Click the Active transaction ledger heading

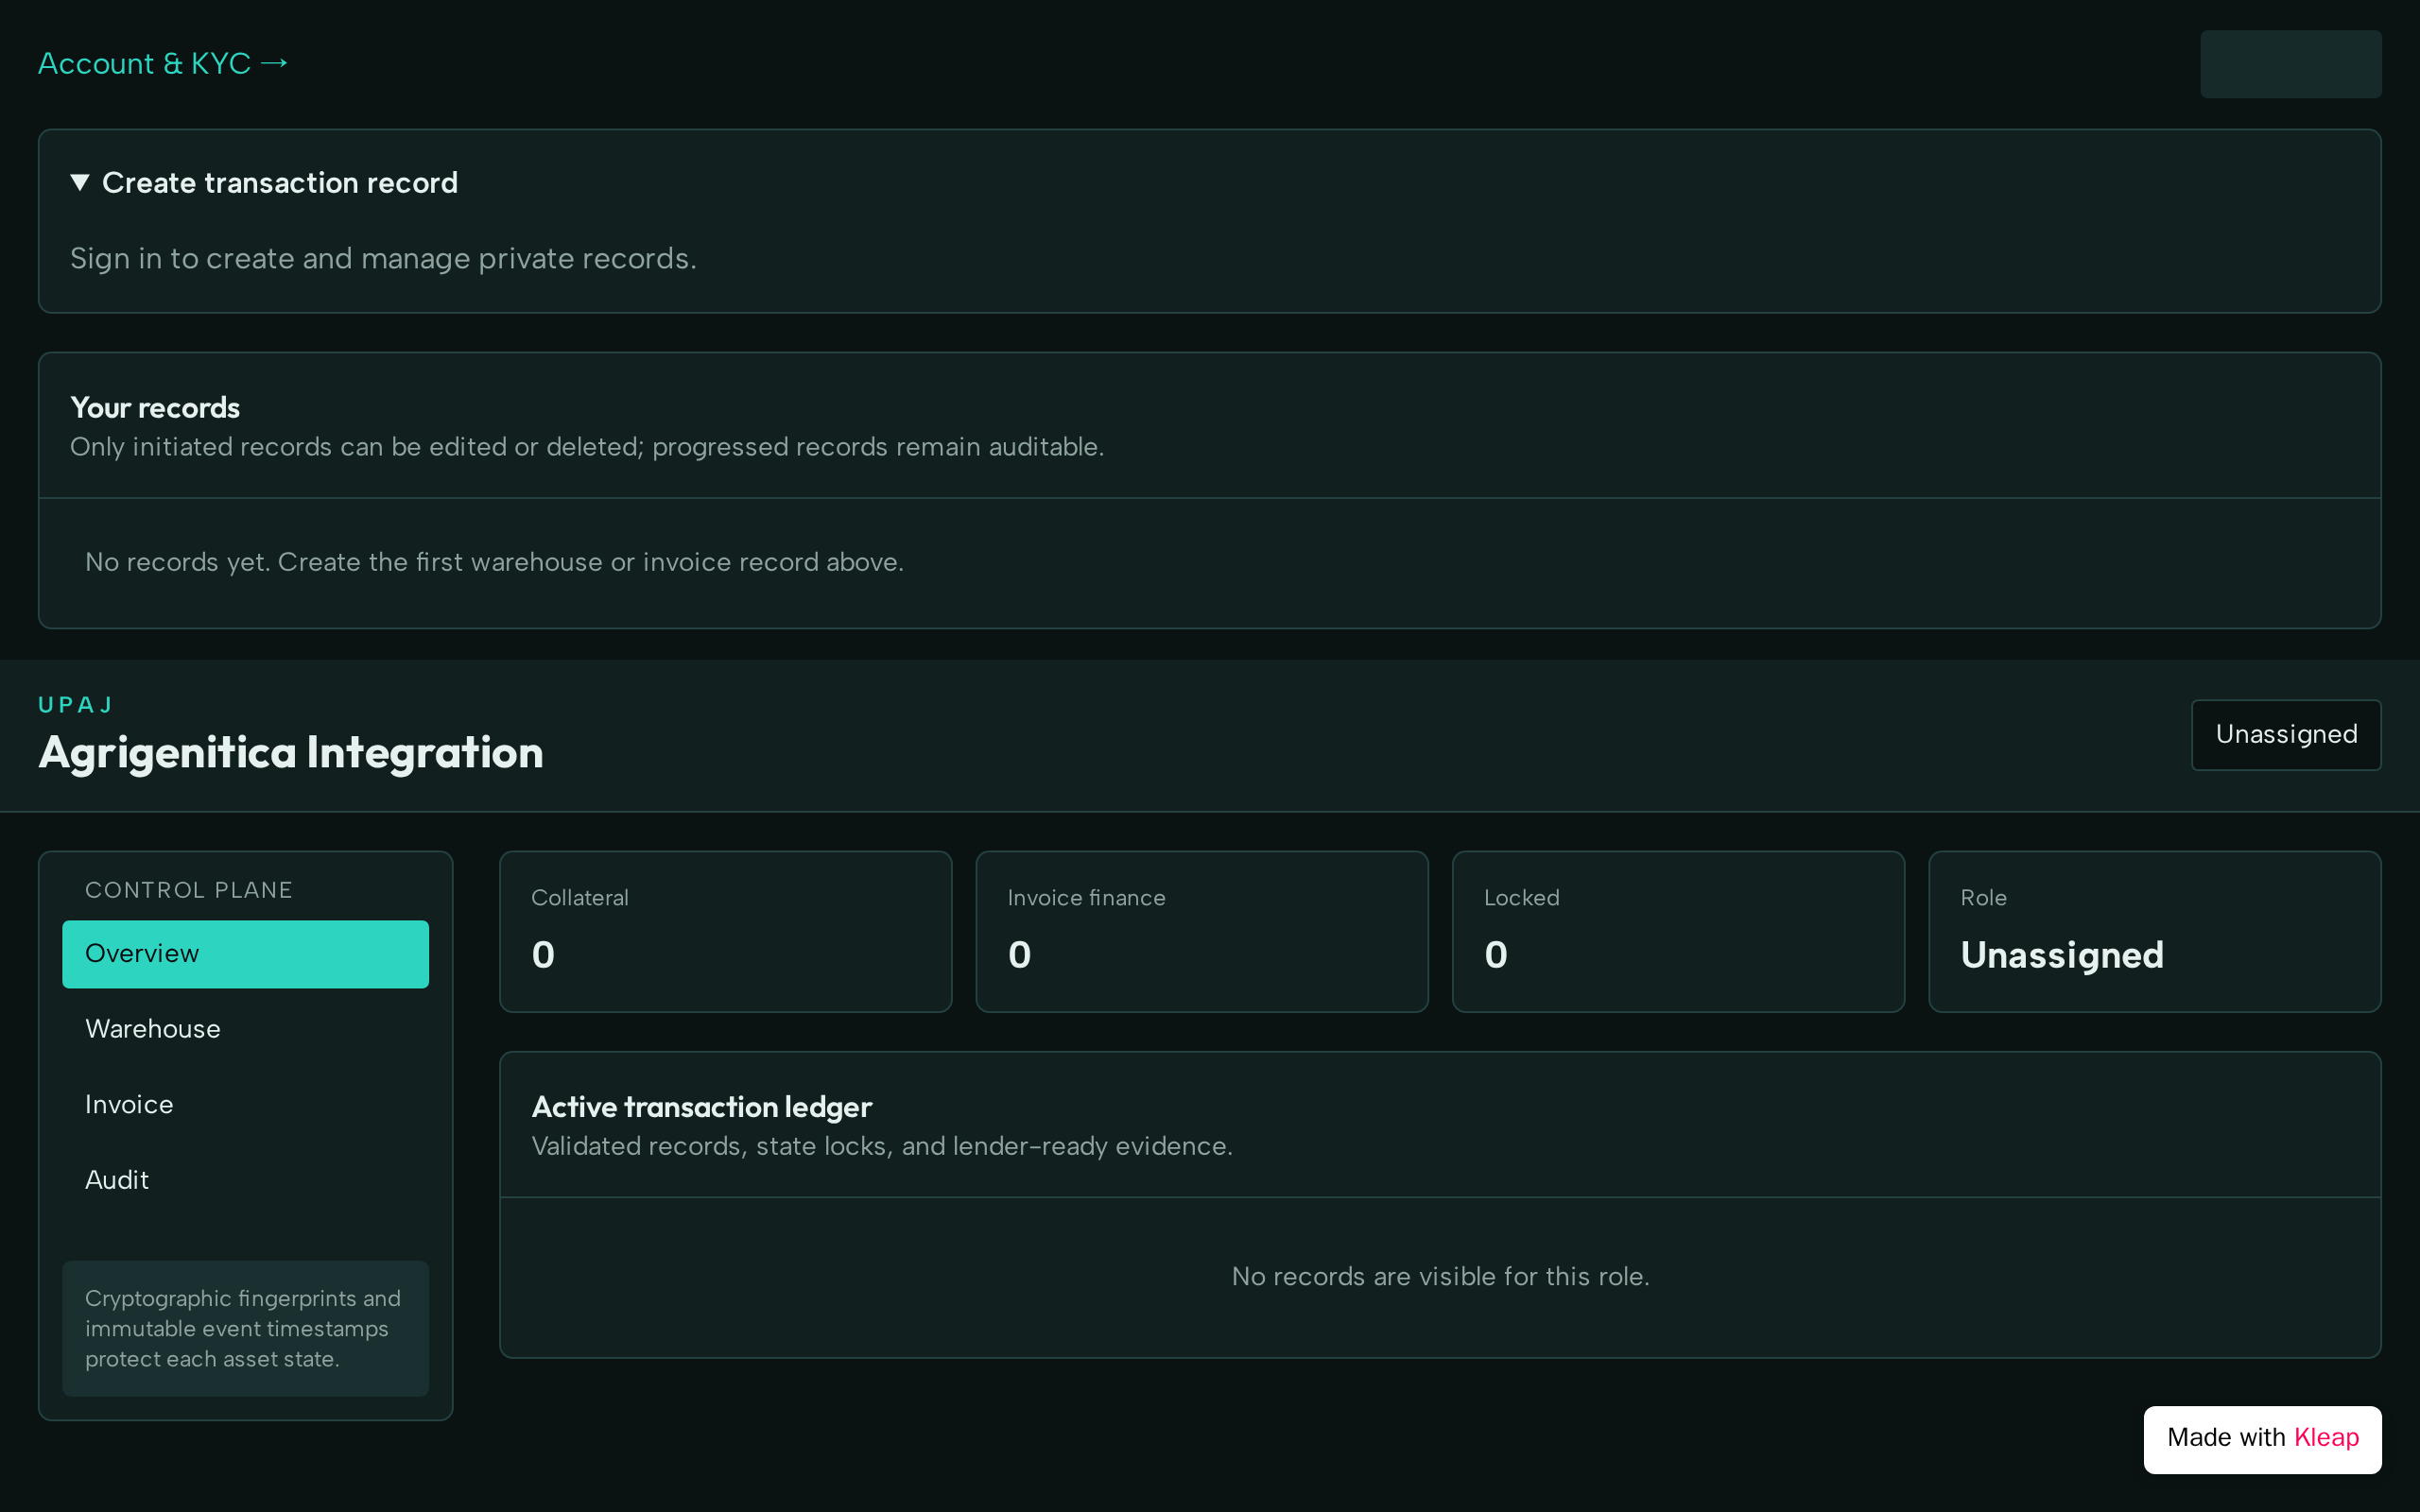(702, 1107)
